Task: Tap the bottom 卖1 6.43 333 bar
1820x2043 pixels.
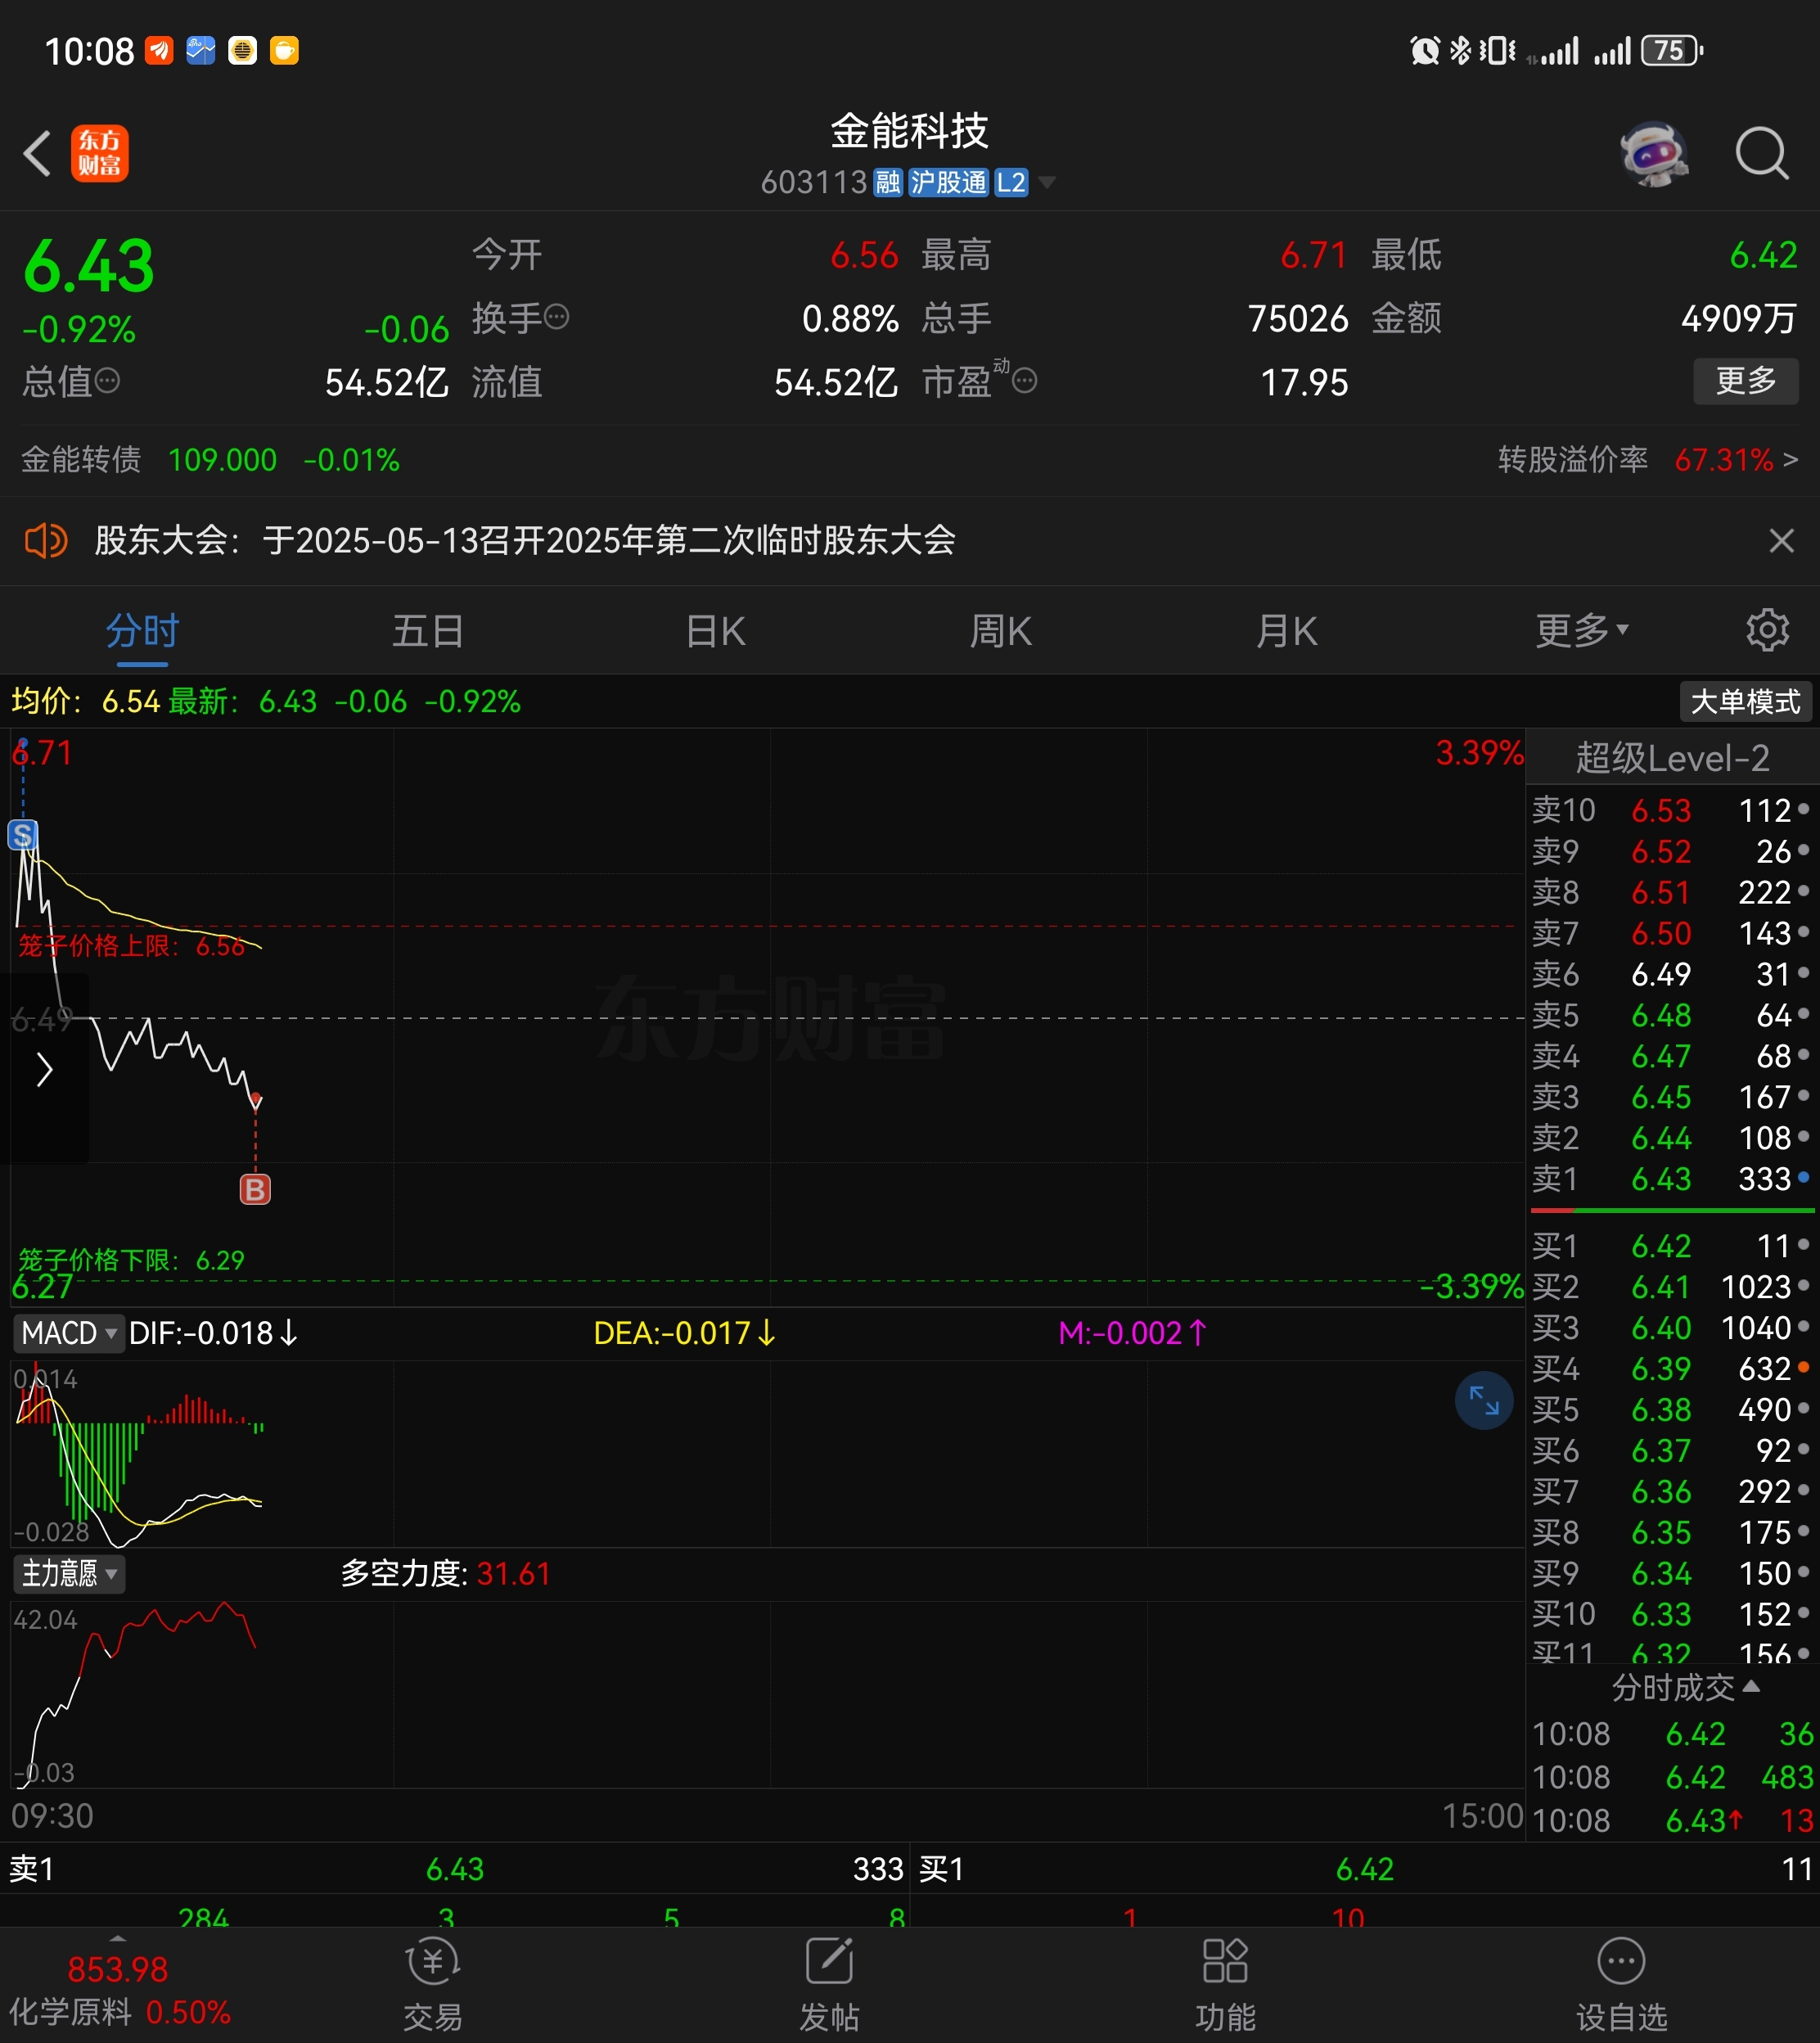Action: point(455,1869)
